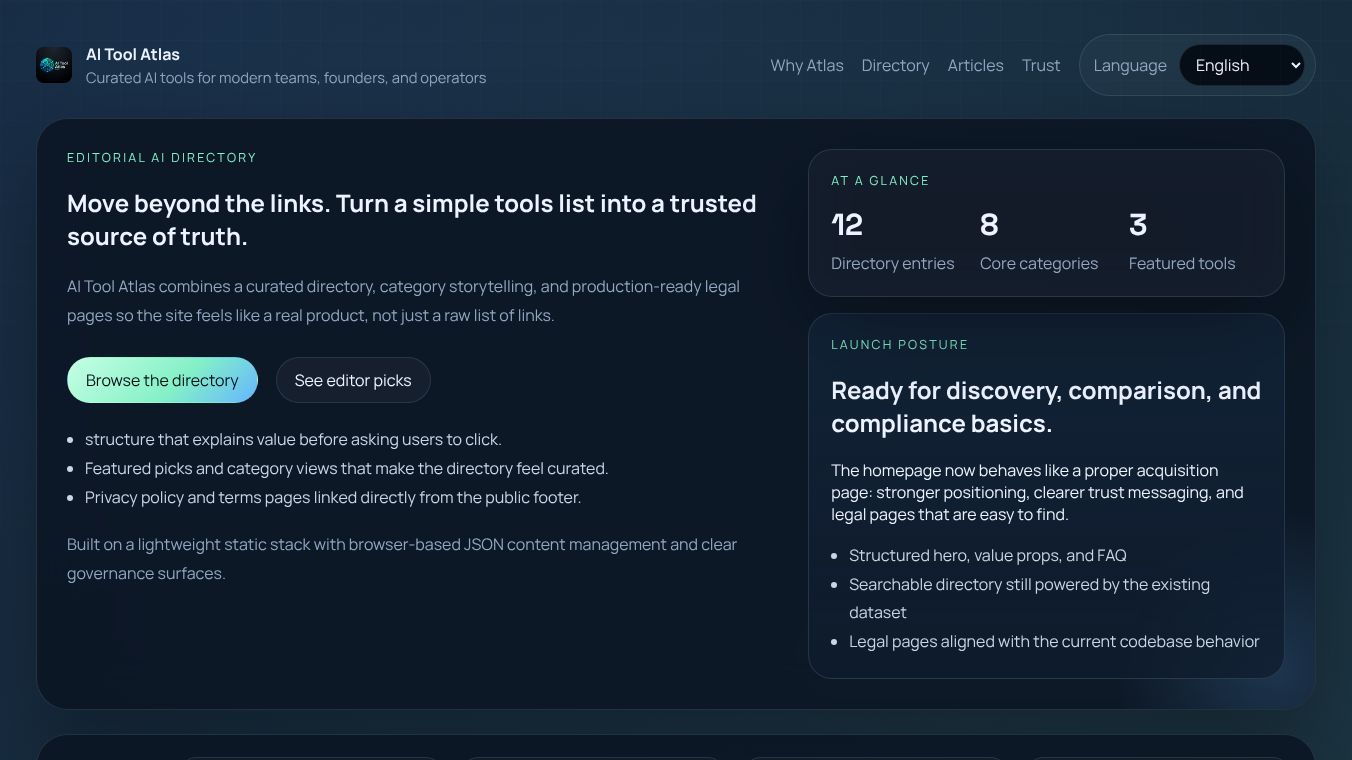The image size is (1352, 760).
Task: Click the 'AT A GLANCE' label
Action: click(880, 181)
